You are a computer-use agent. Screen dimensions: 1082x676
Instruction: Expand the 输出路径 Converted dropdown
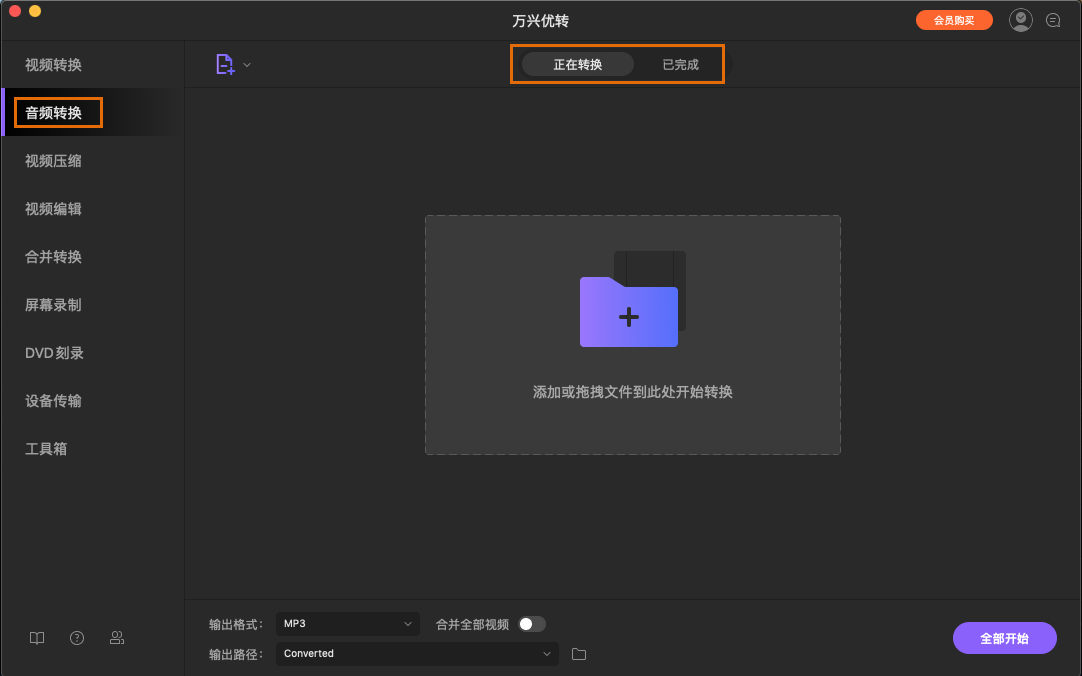(x=417, y=653)
